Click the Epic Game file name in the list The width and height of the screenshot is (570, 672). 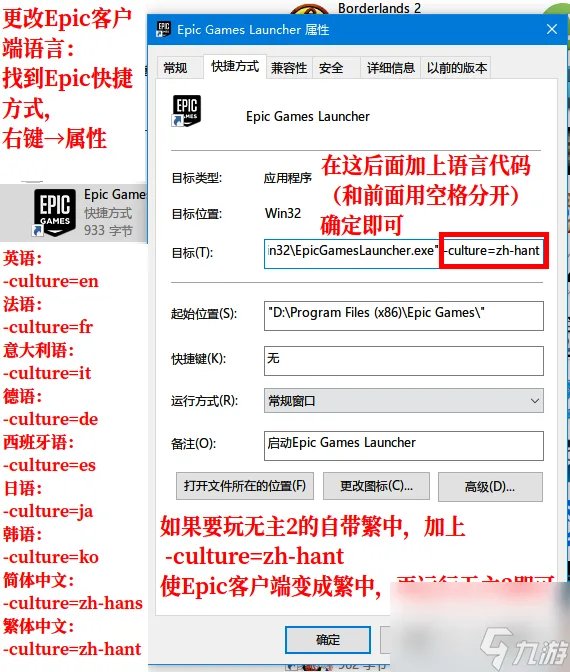pos(115,195)
